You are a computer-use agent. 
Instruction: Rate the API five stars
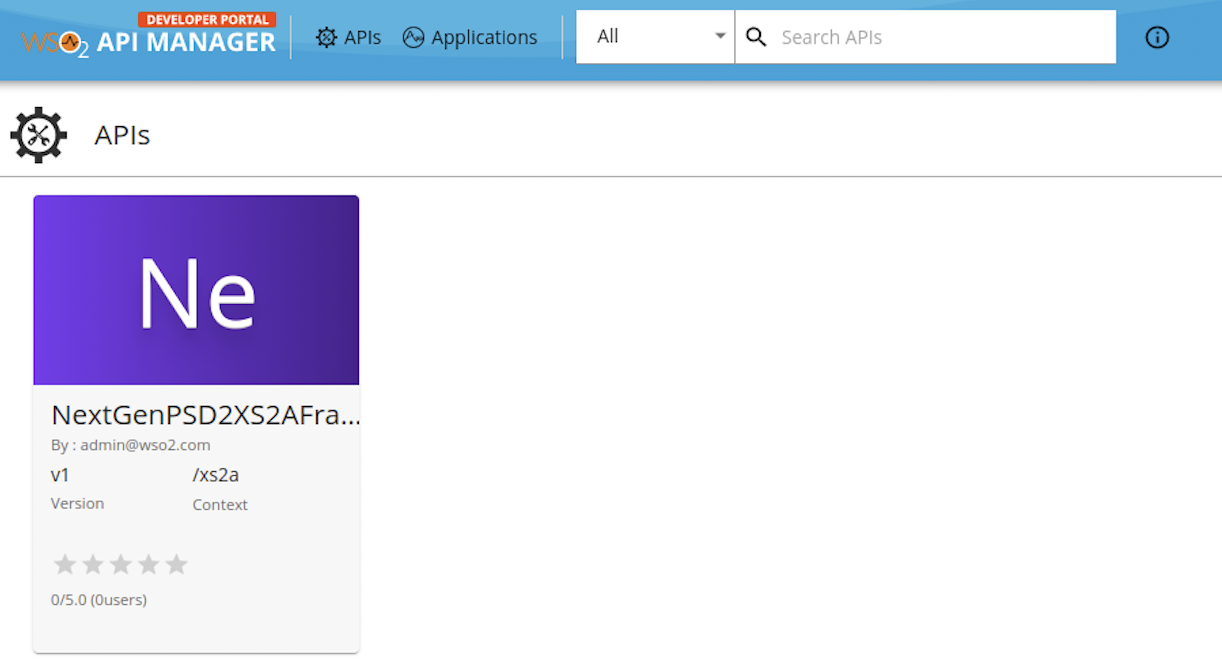[177, 565]
